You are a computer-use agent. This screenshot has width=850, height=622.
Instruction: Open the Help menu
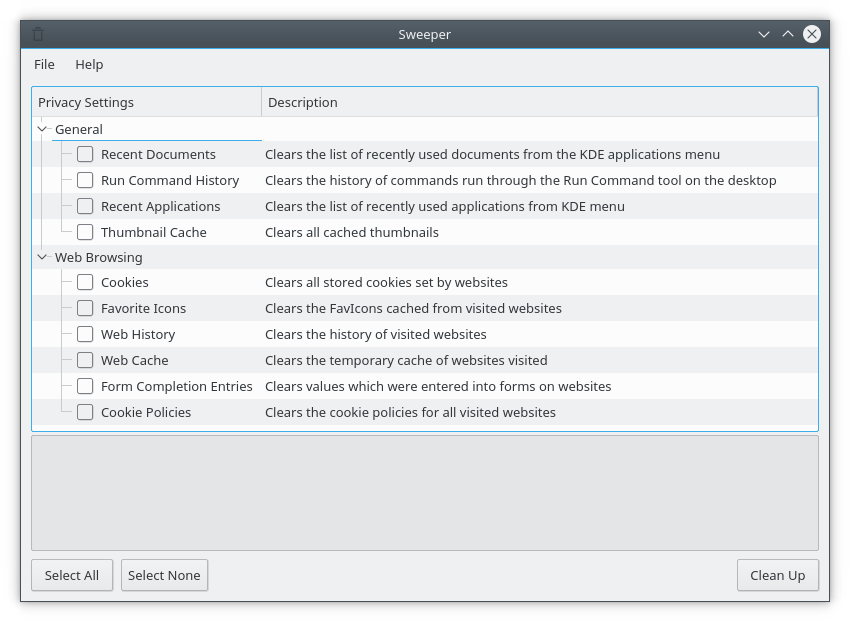(89, 64)
